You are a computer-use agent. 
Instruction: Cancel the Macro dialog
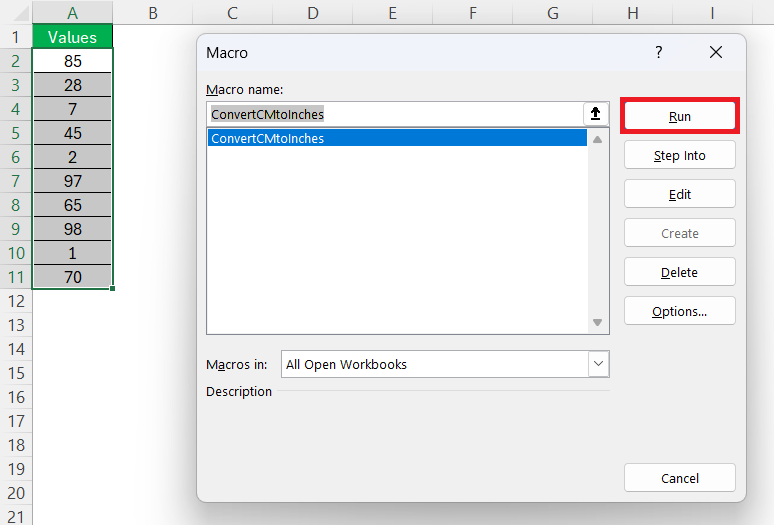(x=680, y=478)
